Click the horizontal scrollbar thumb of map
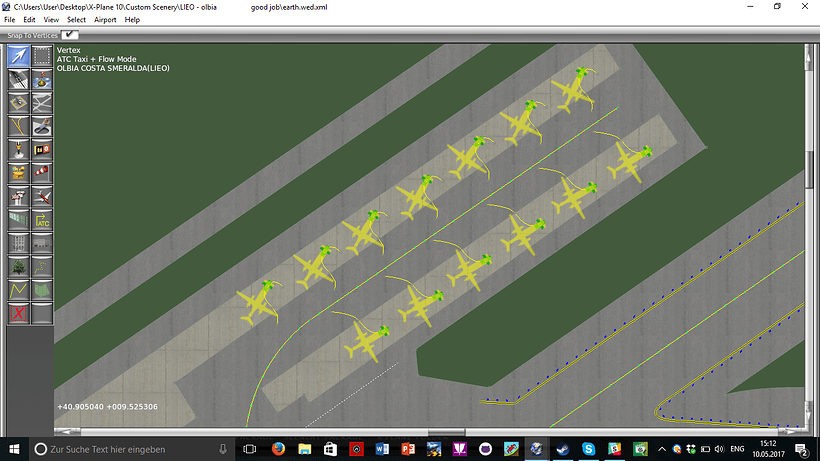820x461 pixels. tap(446, 432)
